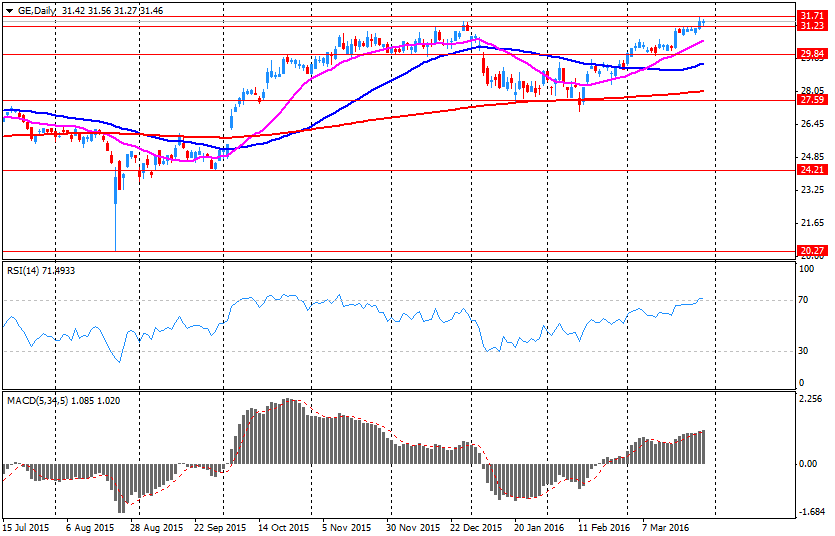Click the 15 Jul 2015 date label
The image size is (835, 536).
(26, 528)
